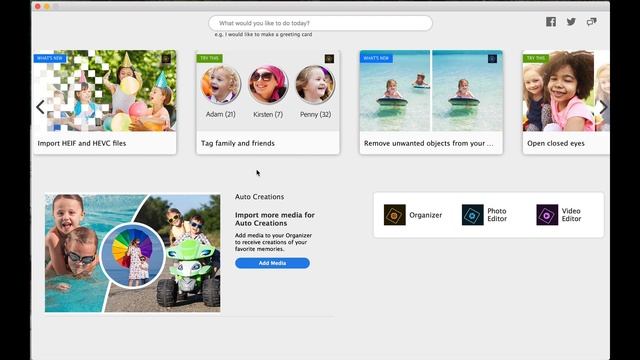
Task: Open the Facebook share icon
Action: pyautogui.click(x=551, y=22)
